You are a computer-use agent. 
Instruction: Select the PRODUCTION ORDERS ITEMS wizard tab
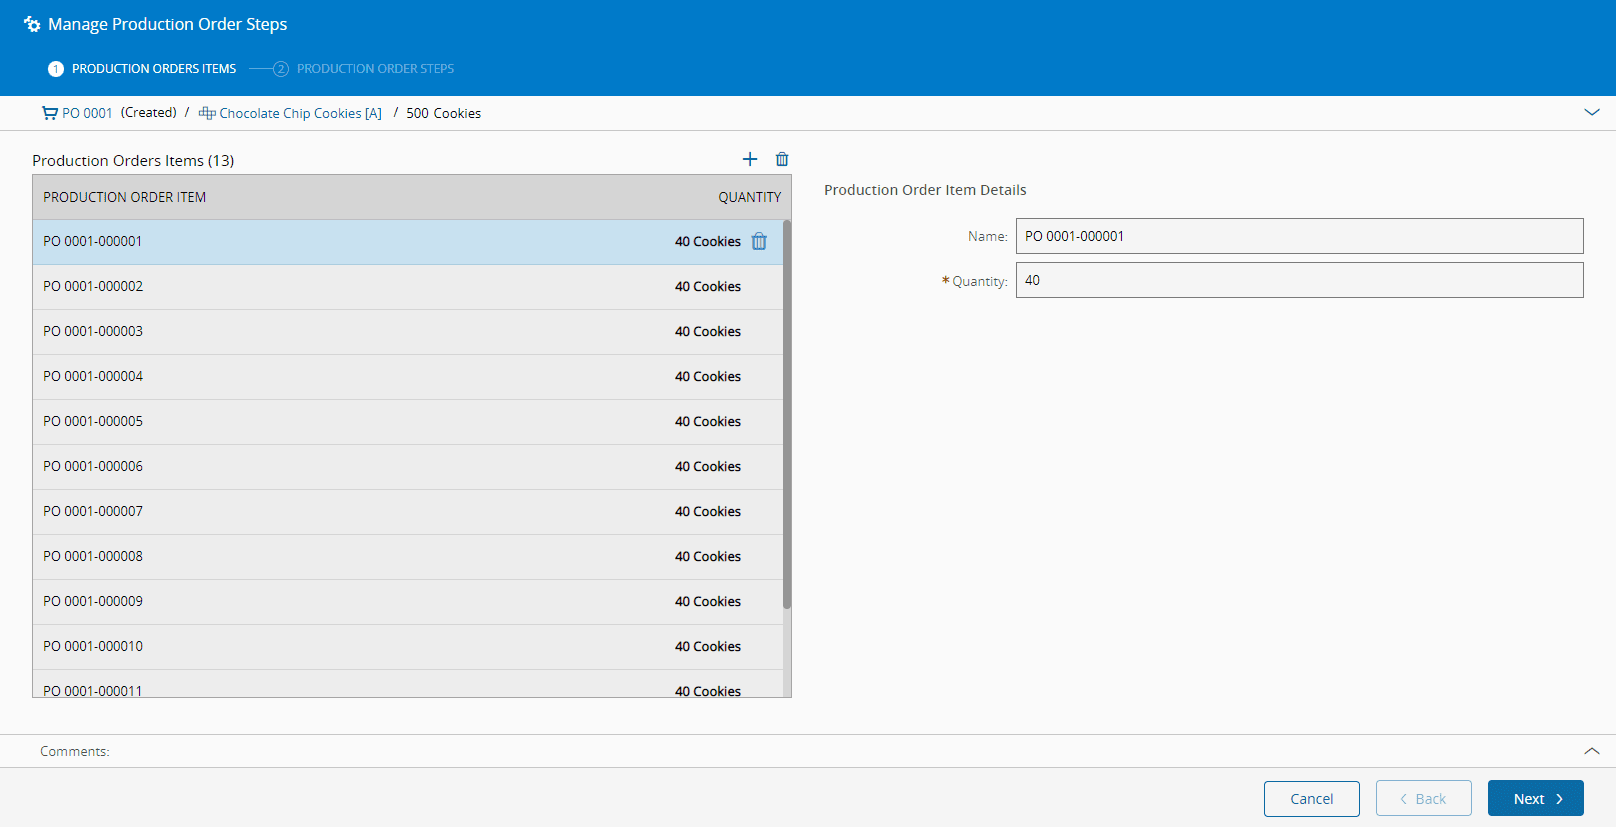point(154,69)
